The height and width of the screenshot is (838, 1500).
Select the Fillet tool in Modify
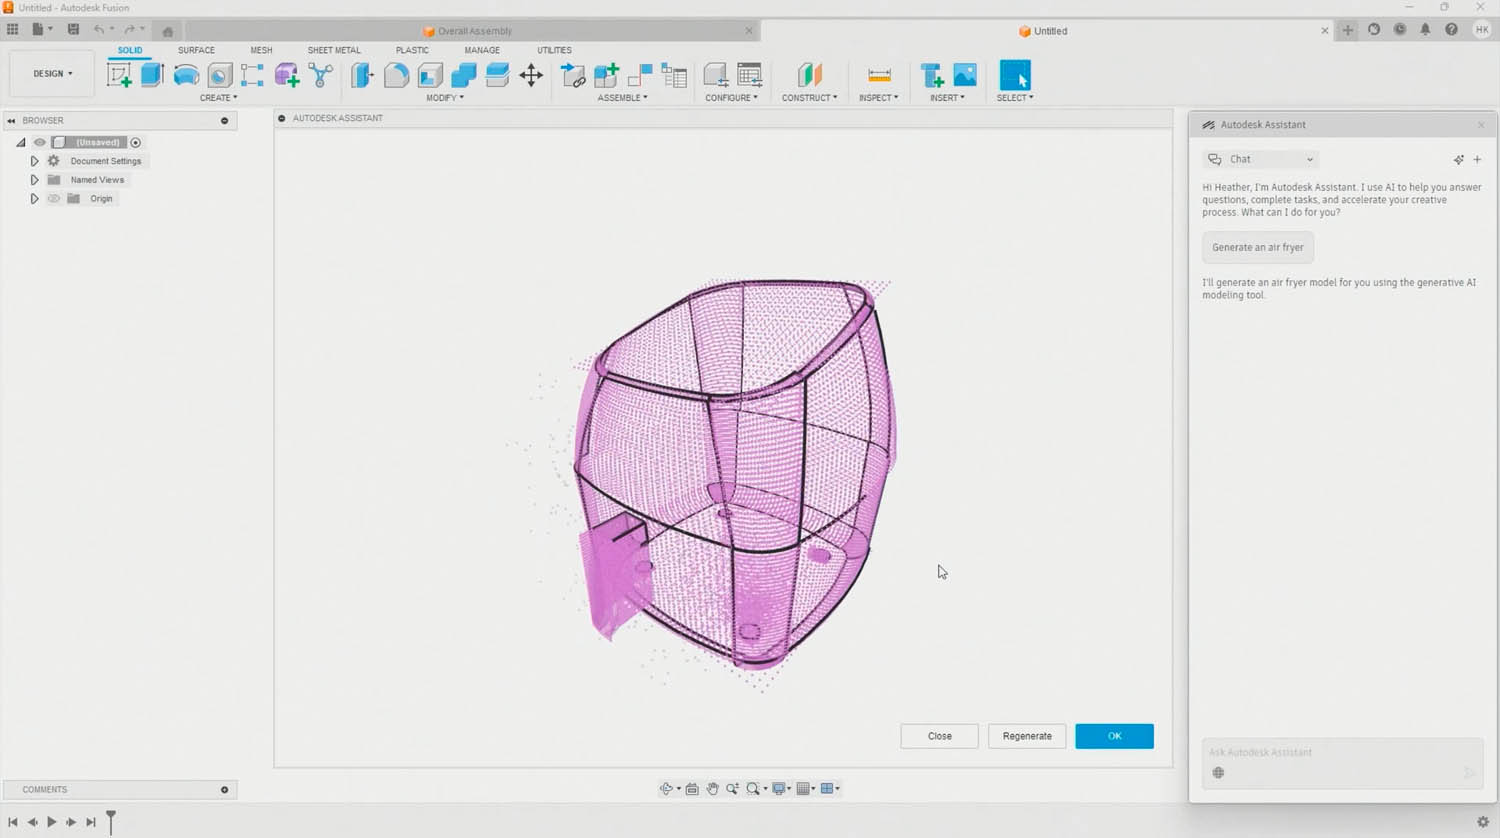click(397, 75)
